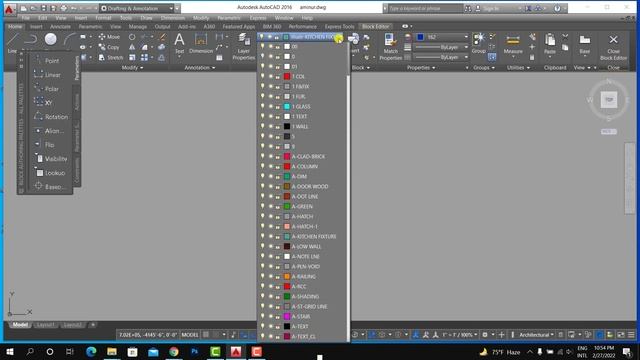Screen dimensions: 640x360
Task: Click the MODEL button in status bar
Action: [x=190, y=335]
